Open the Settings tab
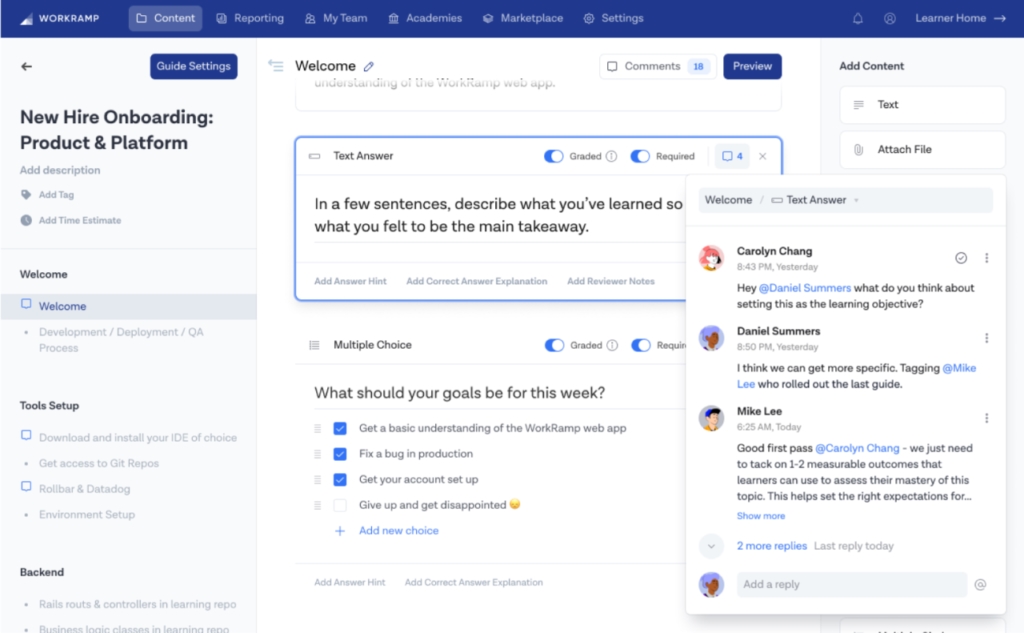 [613, 18]
